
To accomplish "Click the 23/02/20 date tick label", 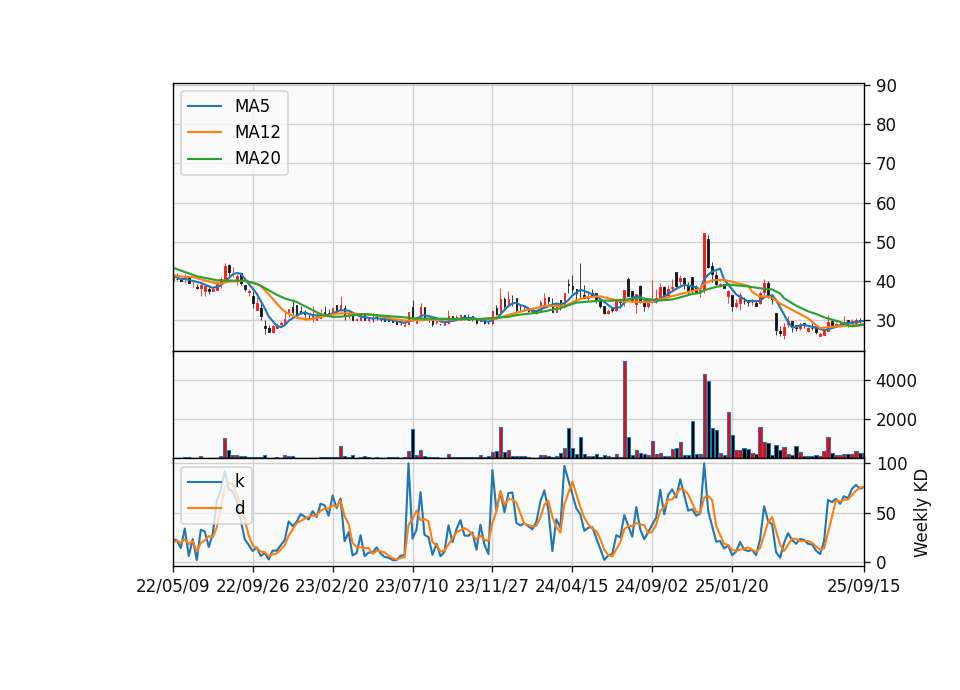I will (x=332, y=586).
